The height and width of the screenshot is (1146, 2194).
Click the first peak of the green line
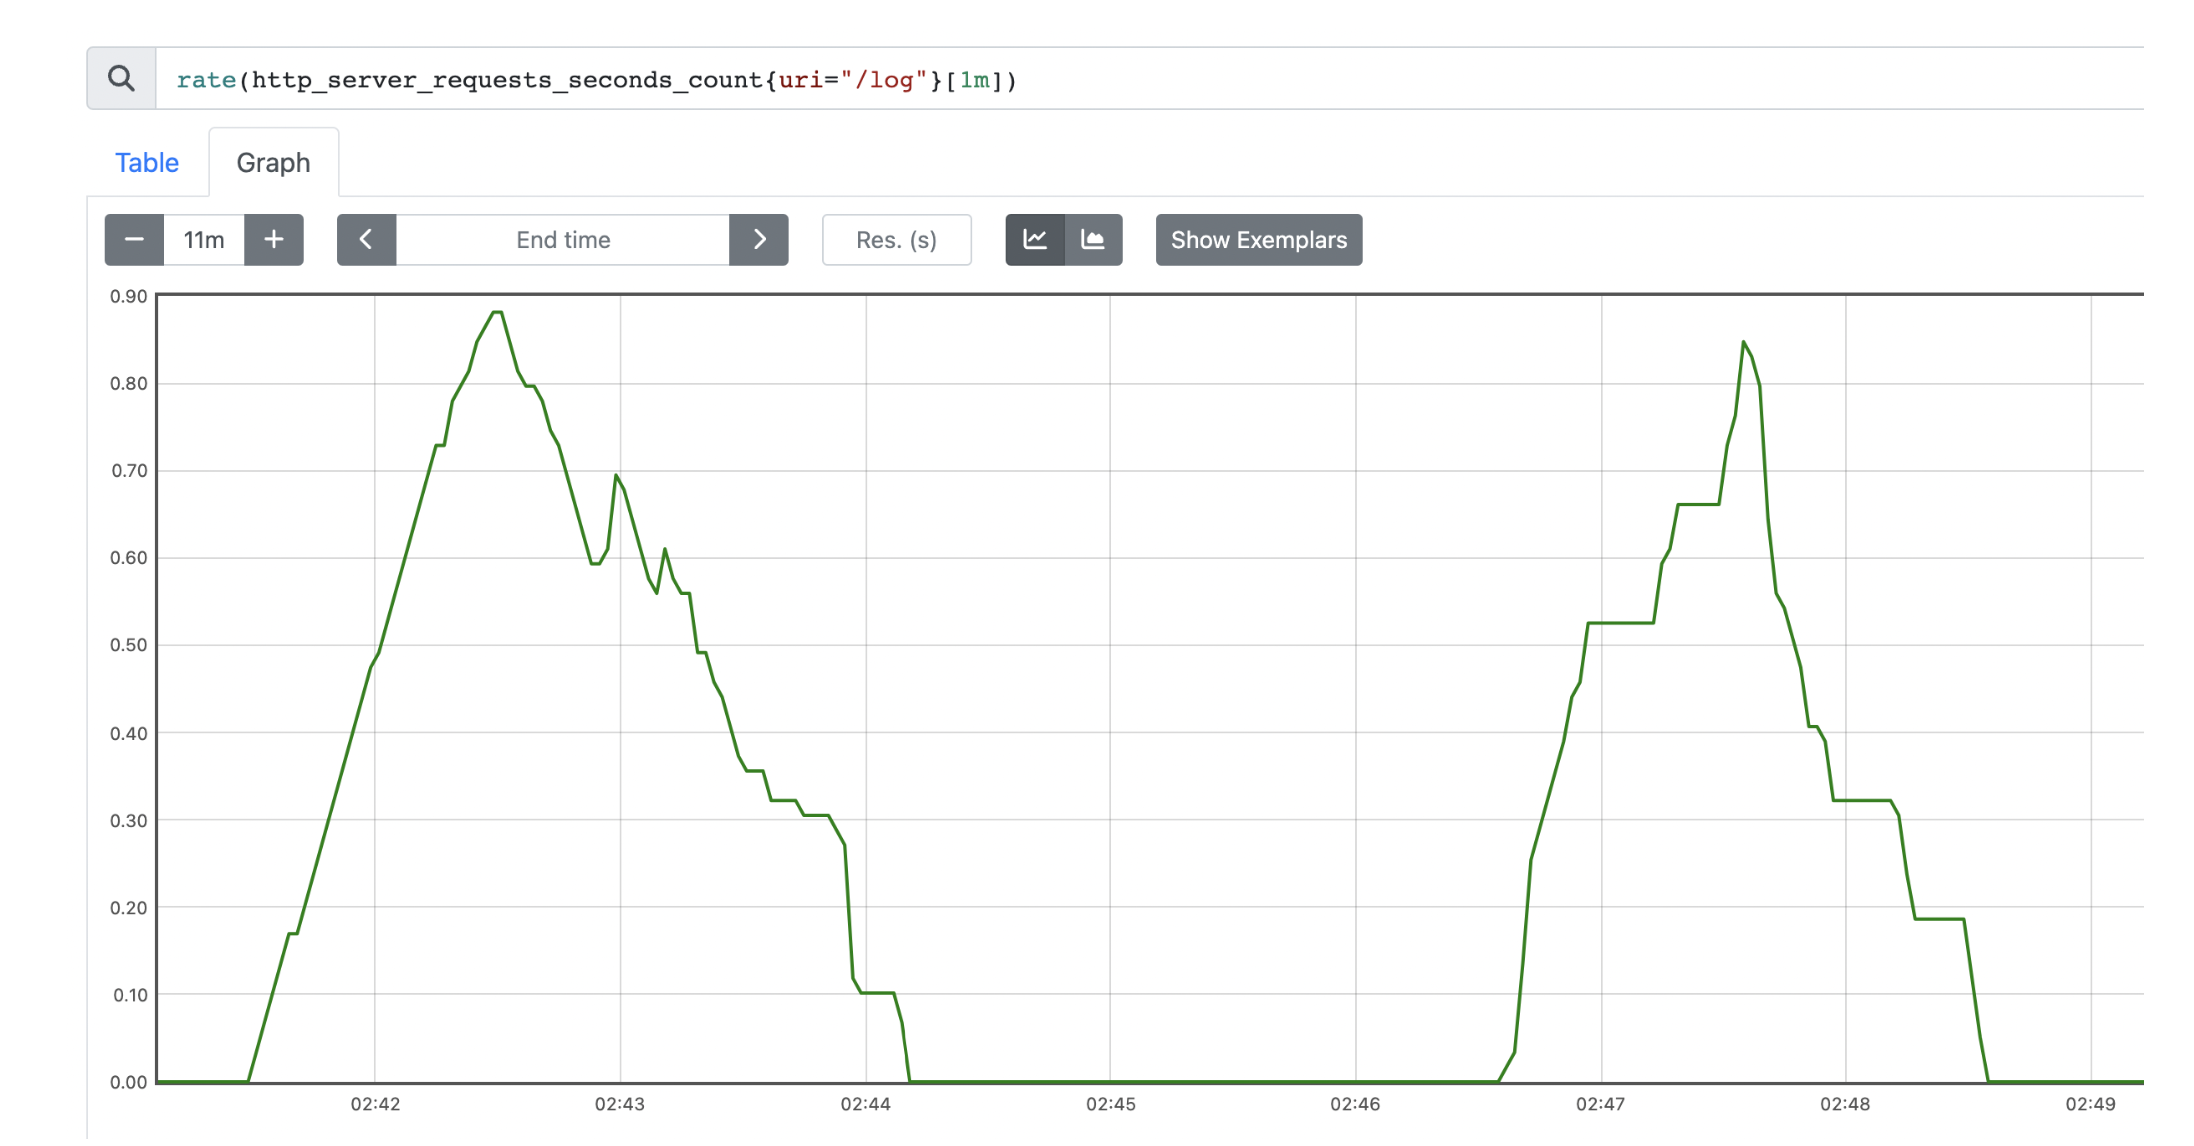(x=497, y=313)
